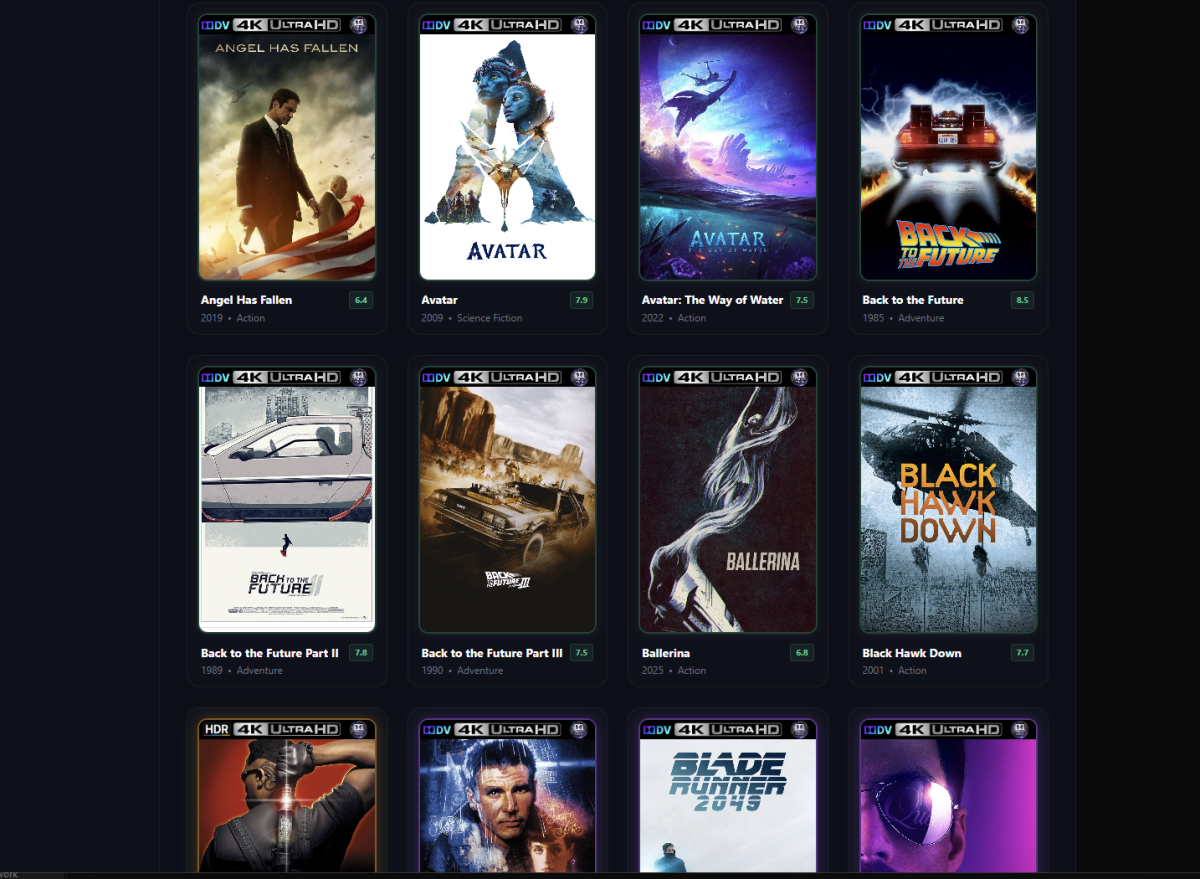Click the Angel Has Fallen title link
The image size is (1200, 879).
246,300
